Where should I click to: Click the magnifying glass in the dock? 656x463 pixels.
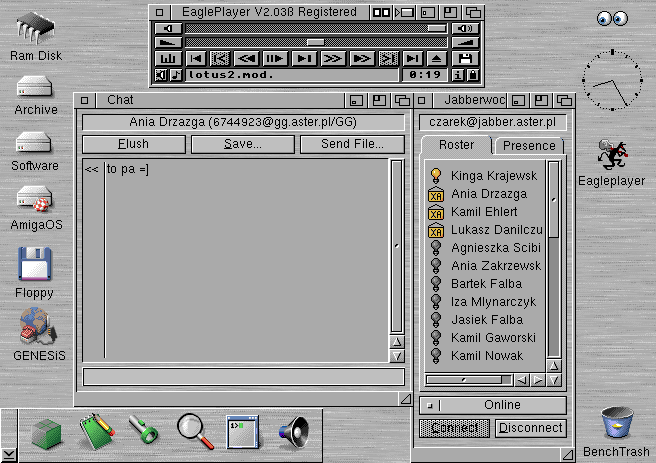click(195, 432)
